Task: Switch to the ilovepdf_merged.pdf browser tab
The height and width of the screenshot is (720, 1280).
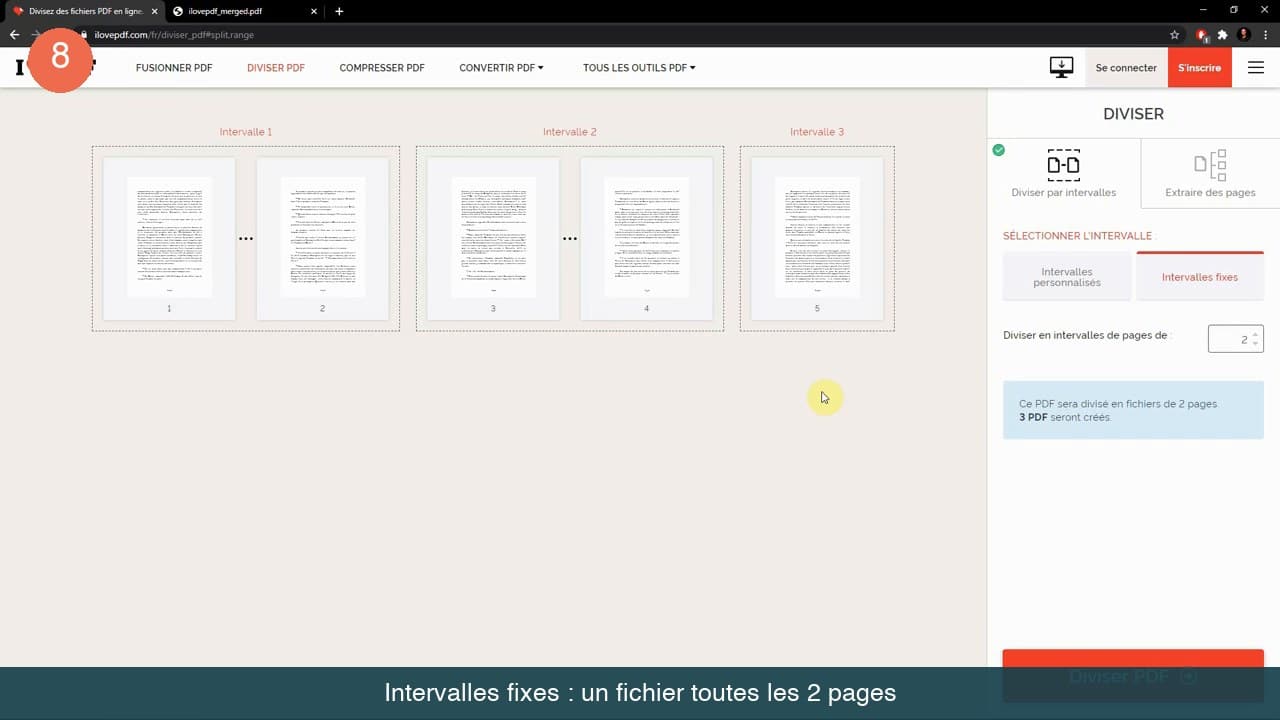Action: click(245, 11)
